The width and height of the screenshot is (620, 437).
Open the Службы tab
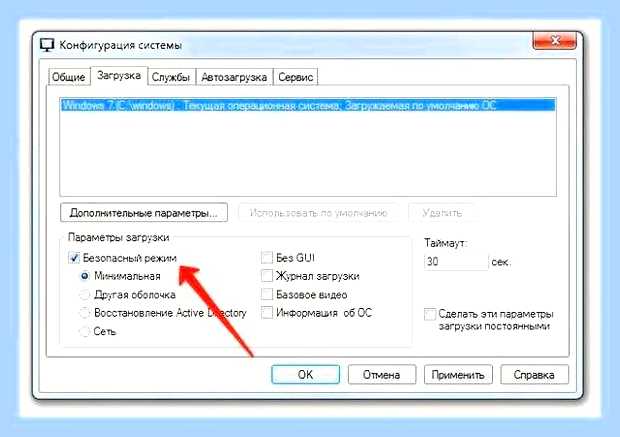point(171,77)
